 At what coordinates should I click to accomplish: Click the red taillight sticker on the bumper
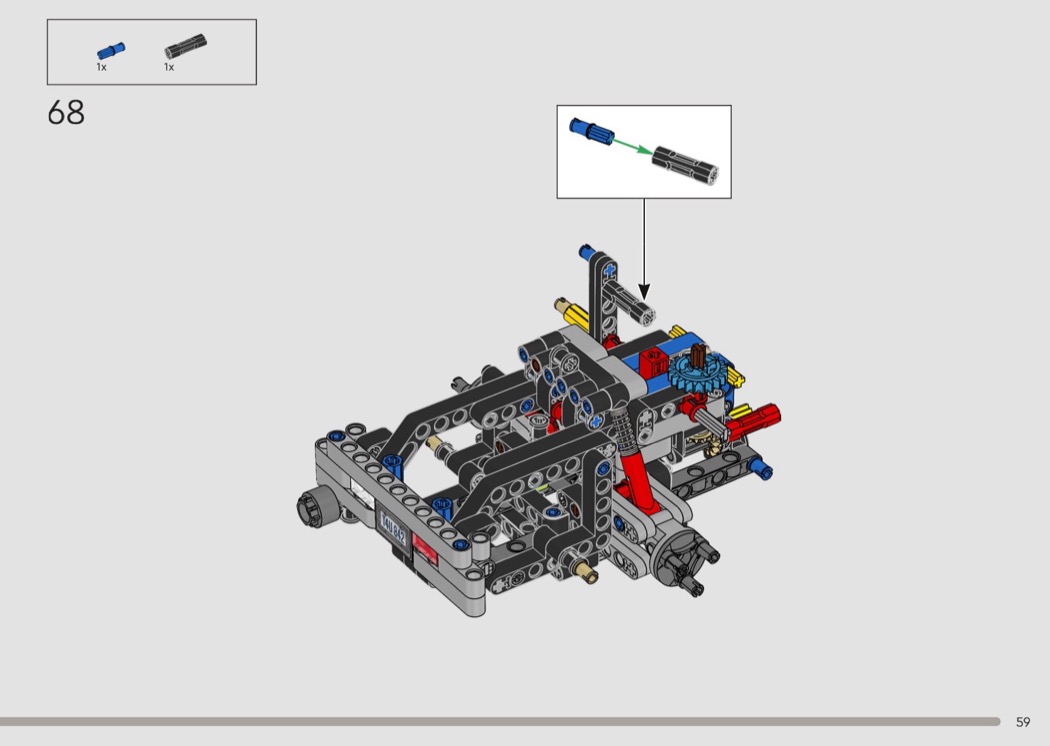coord(426,553)
